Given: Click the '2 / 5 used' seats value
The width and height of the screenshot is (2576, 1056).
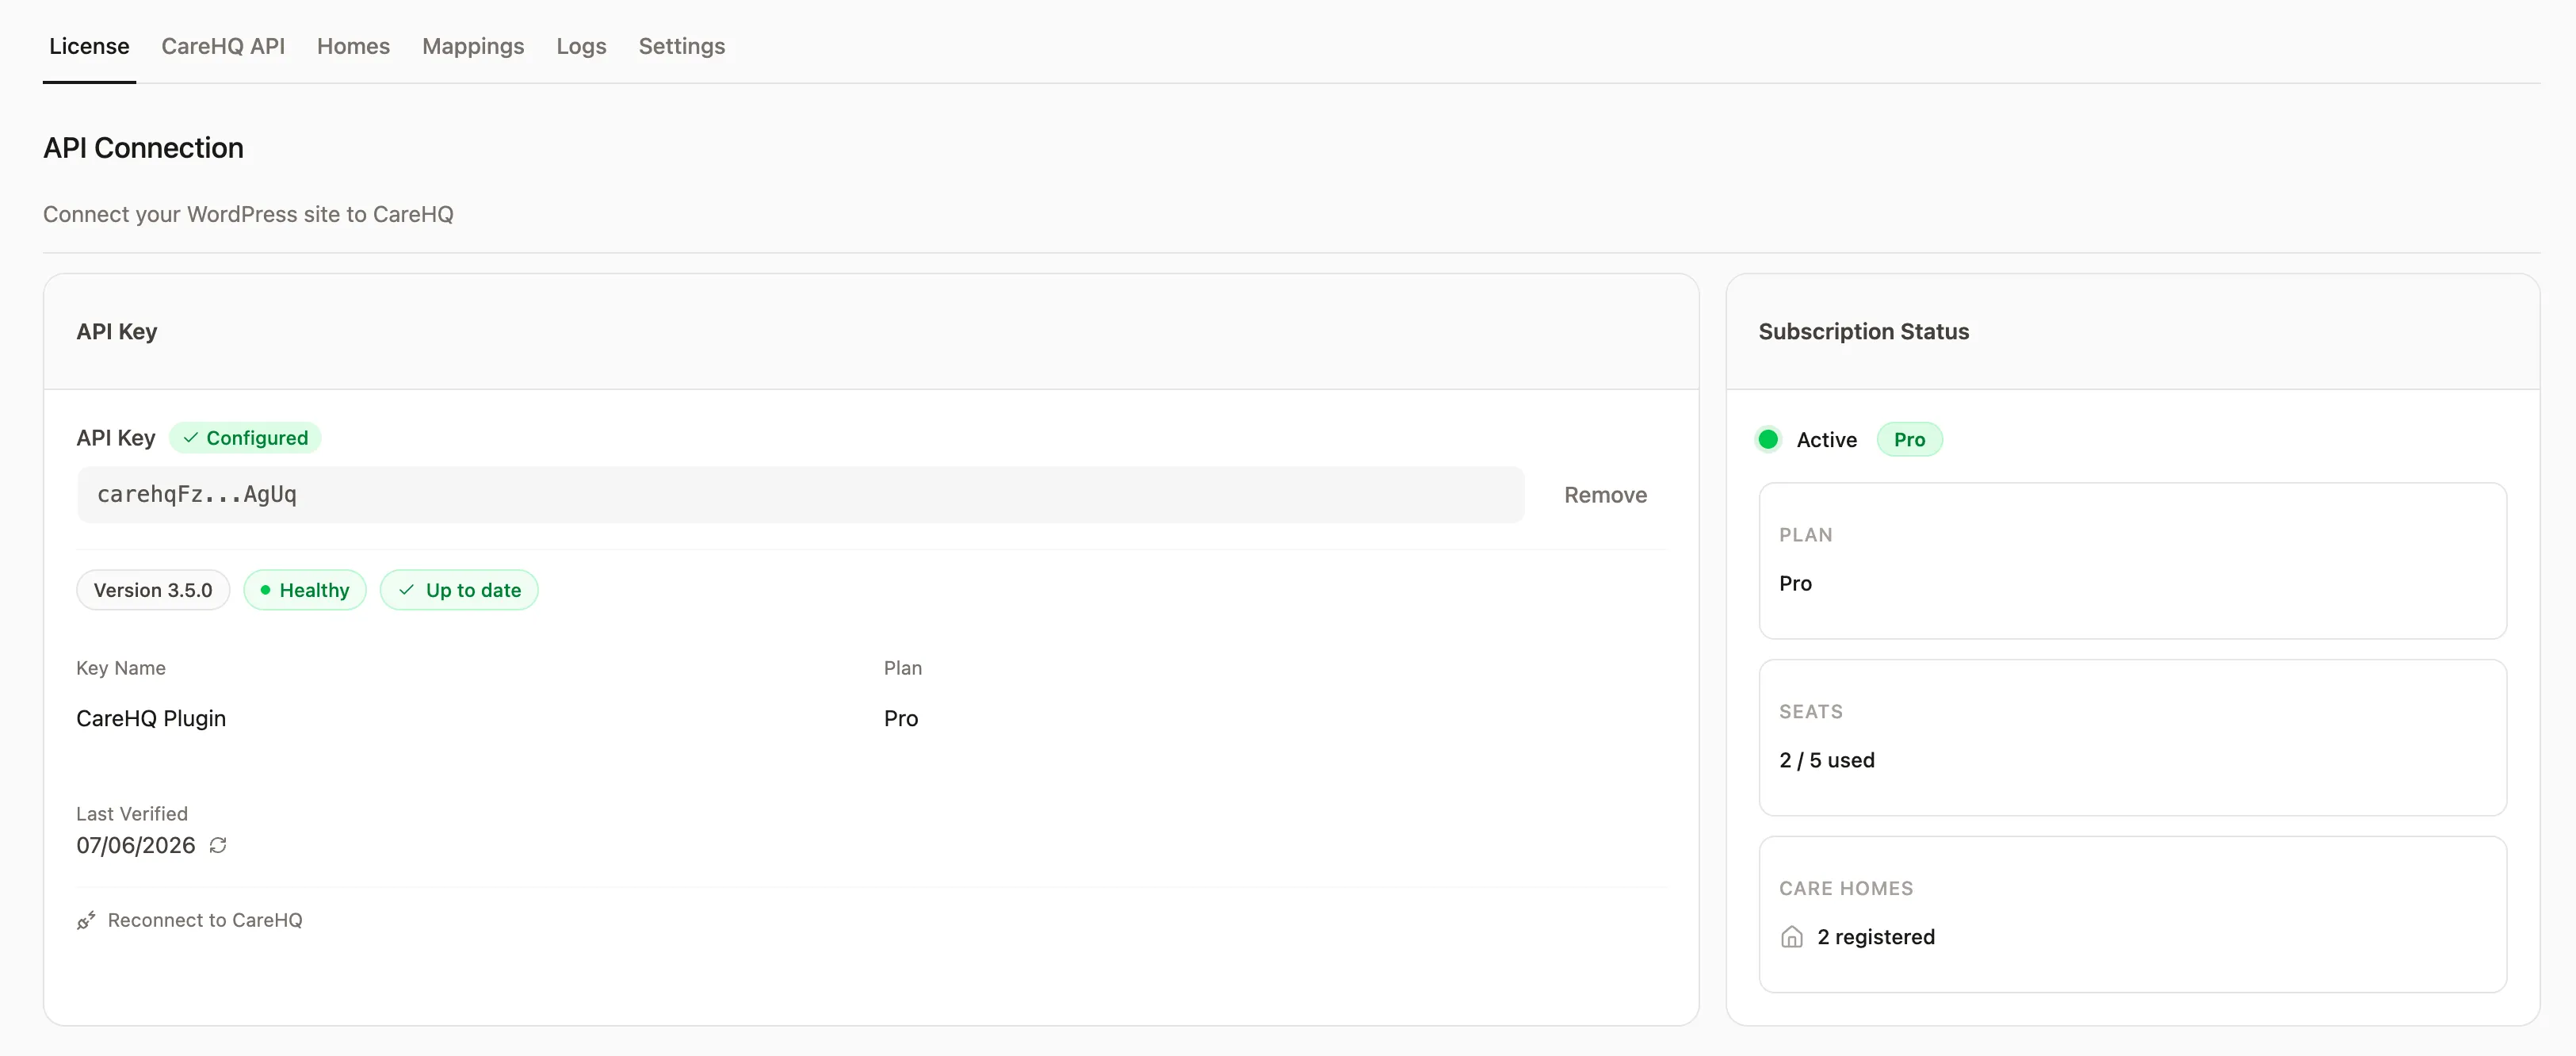Looking at the screenshot, I should (1827, 760).
